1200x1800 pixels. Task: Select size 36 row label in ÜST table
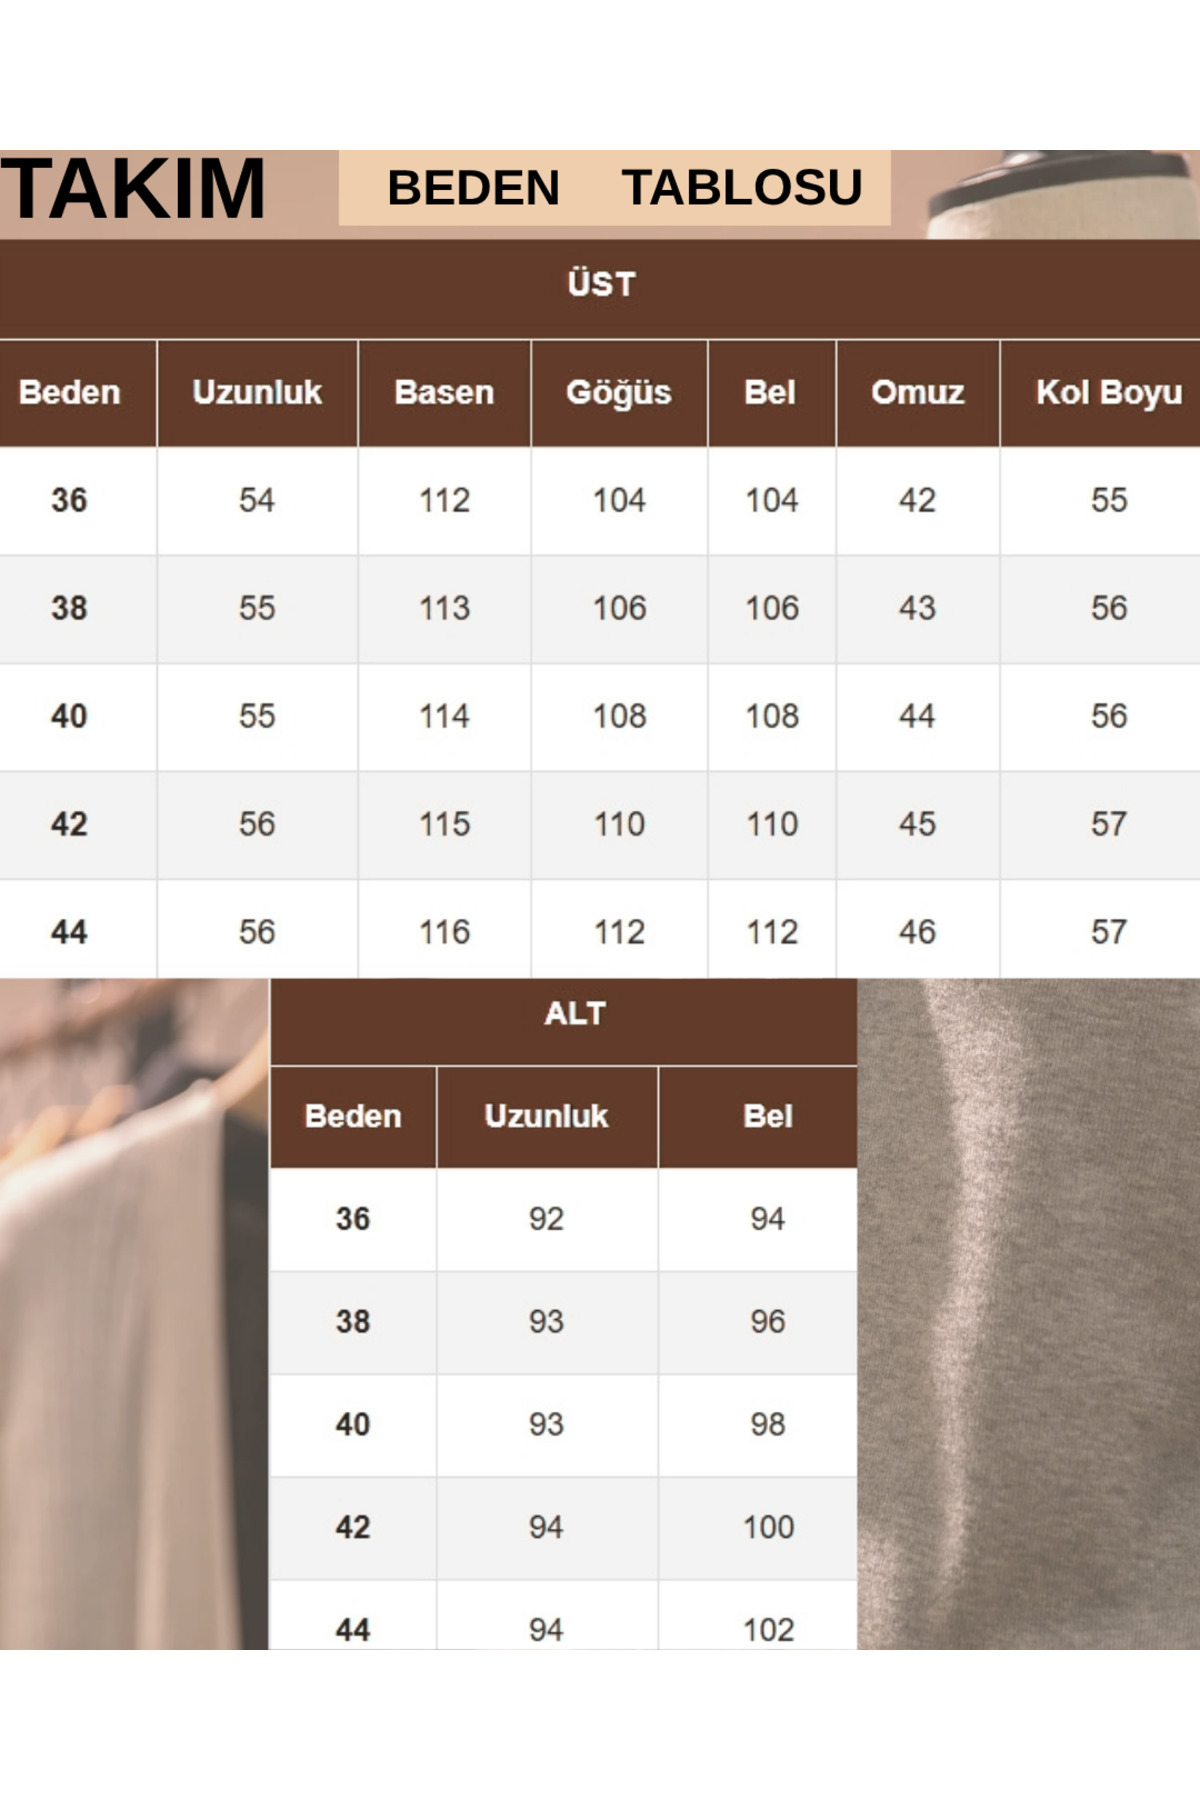(x=69, y=500)
